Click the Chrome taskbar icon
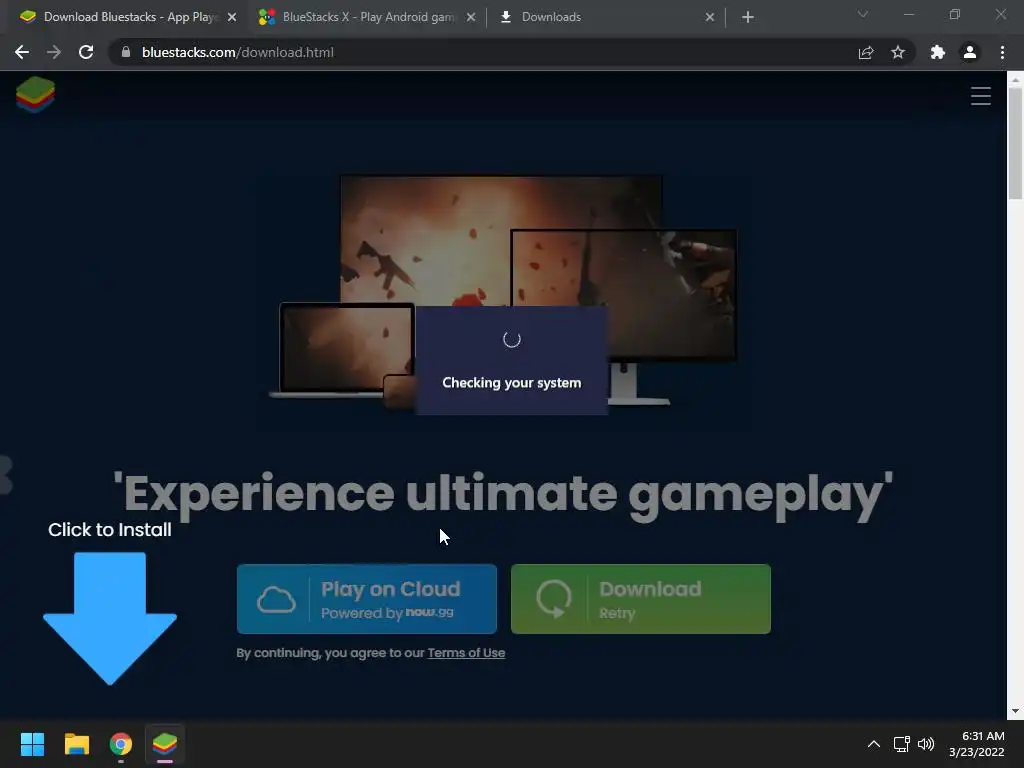 click(x=121, y=744)
